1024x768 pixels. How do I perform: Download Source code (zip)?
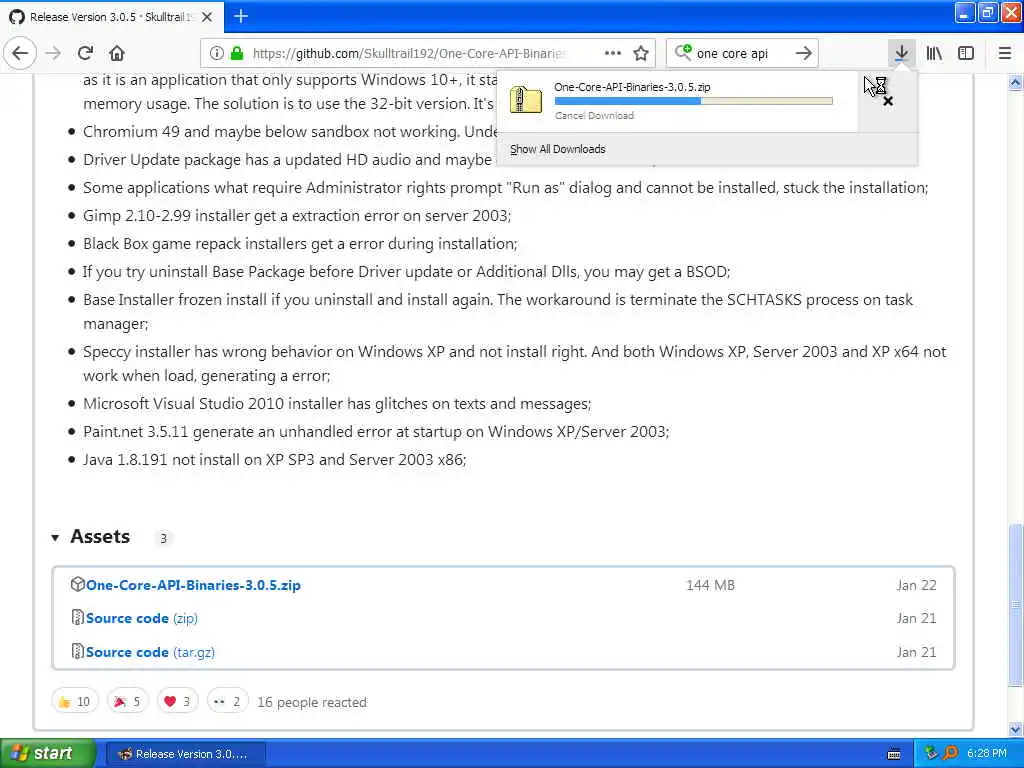coord(142,618)
